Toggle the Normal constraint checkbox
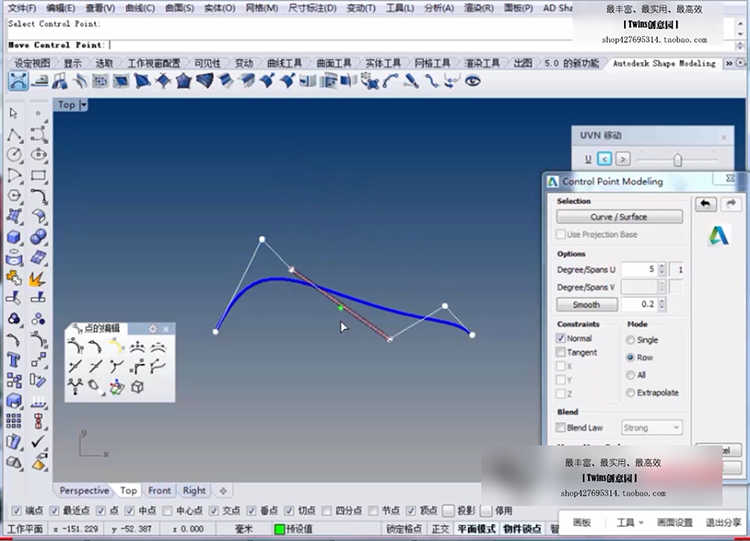Image resolution: width=750 pixels, height=541 pixels. pos(561,338)
